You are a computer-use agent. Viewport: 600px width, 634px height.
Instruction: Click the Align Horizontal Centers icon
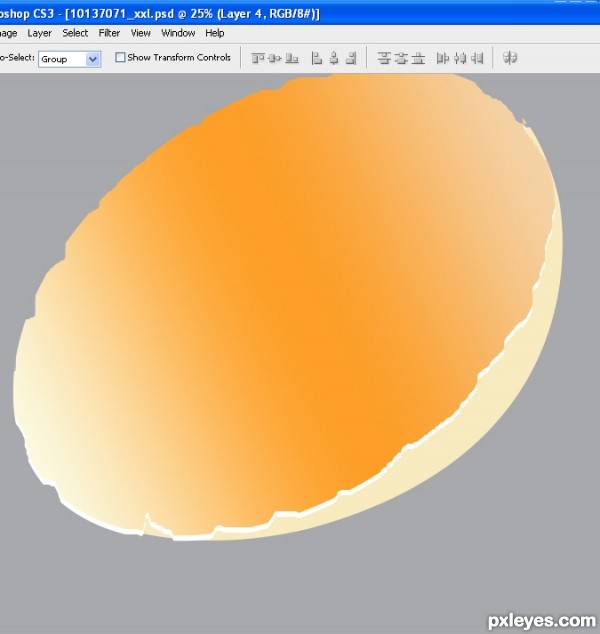tap(334, 58)
